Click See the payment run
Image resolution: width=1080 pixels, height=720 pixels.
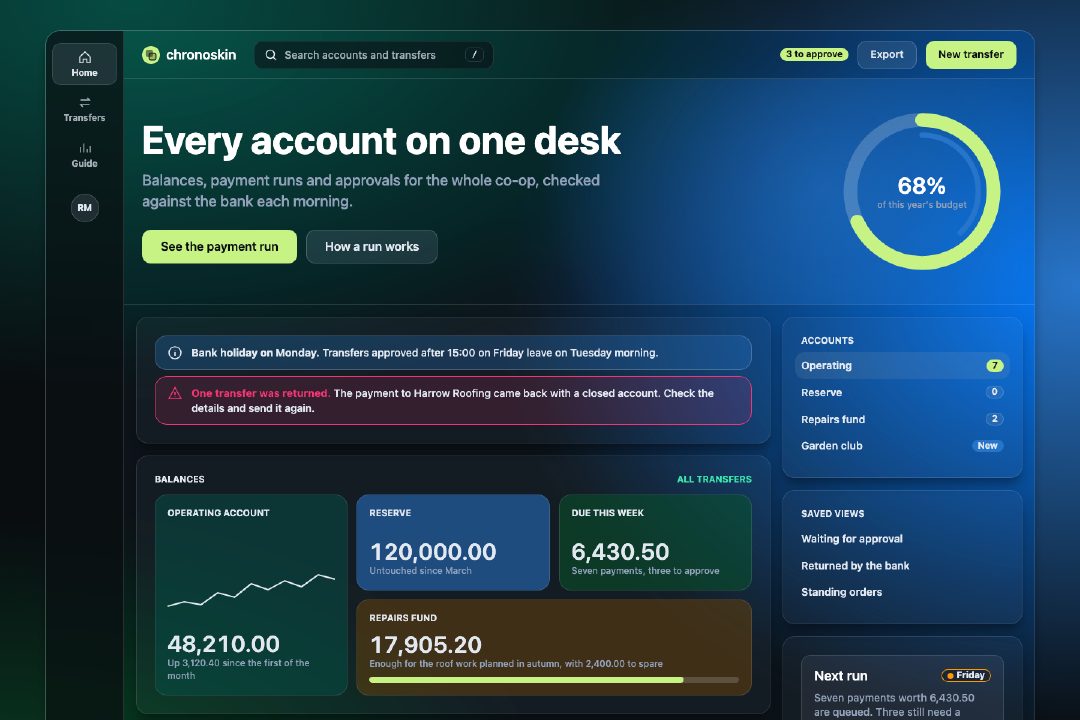[x=219, y=247]
